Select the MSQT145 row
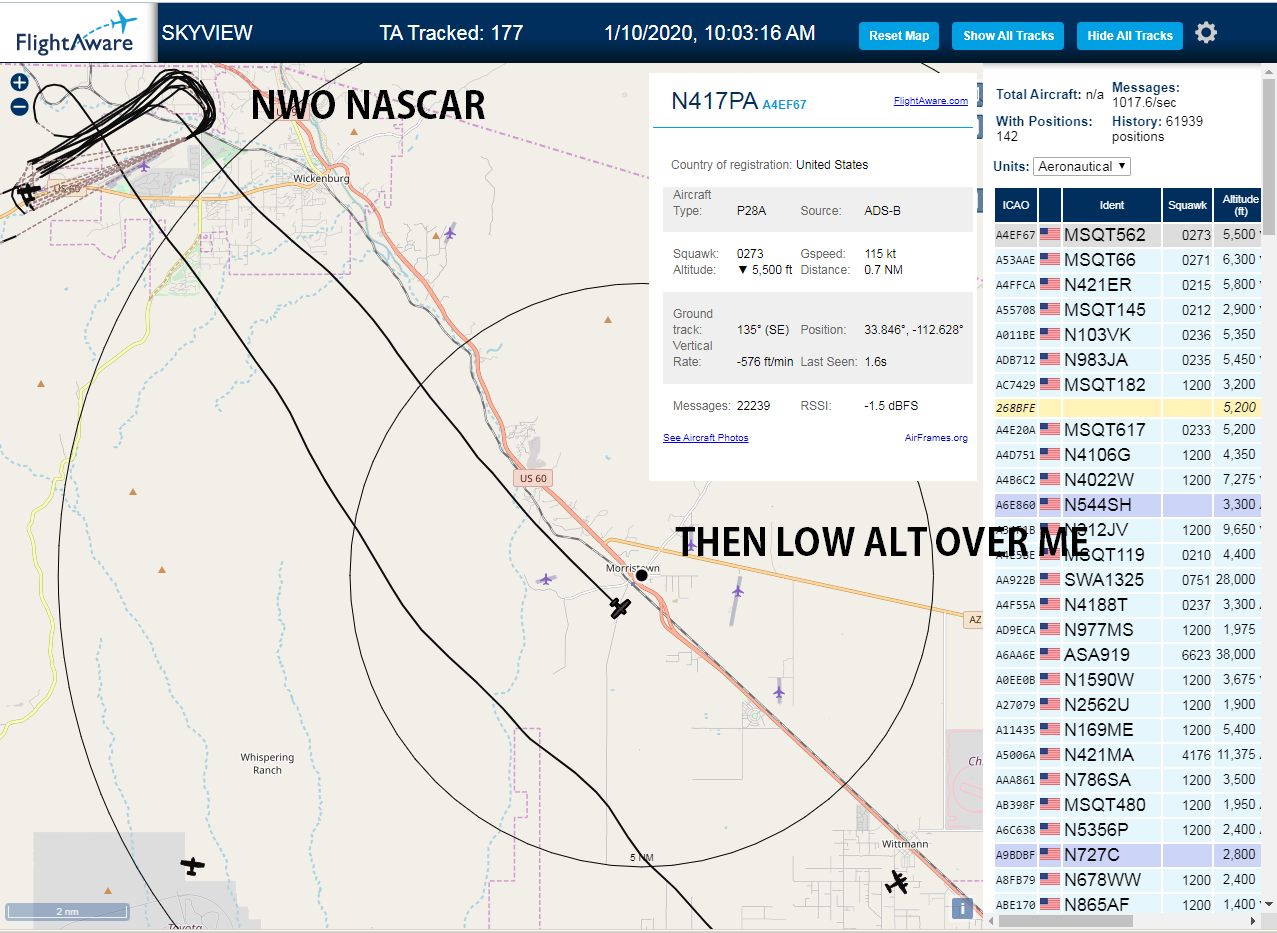1277x933 pixels. click(x=1128, y=310)
